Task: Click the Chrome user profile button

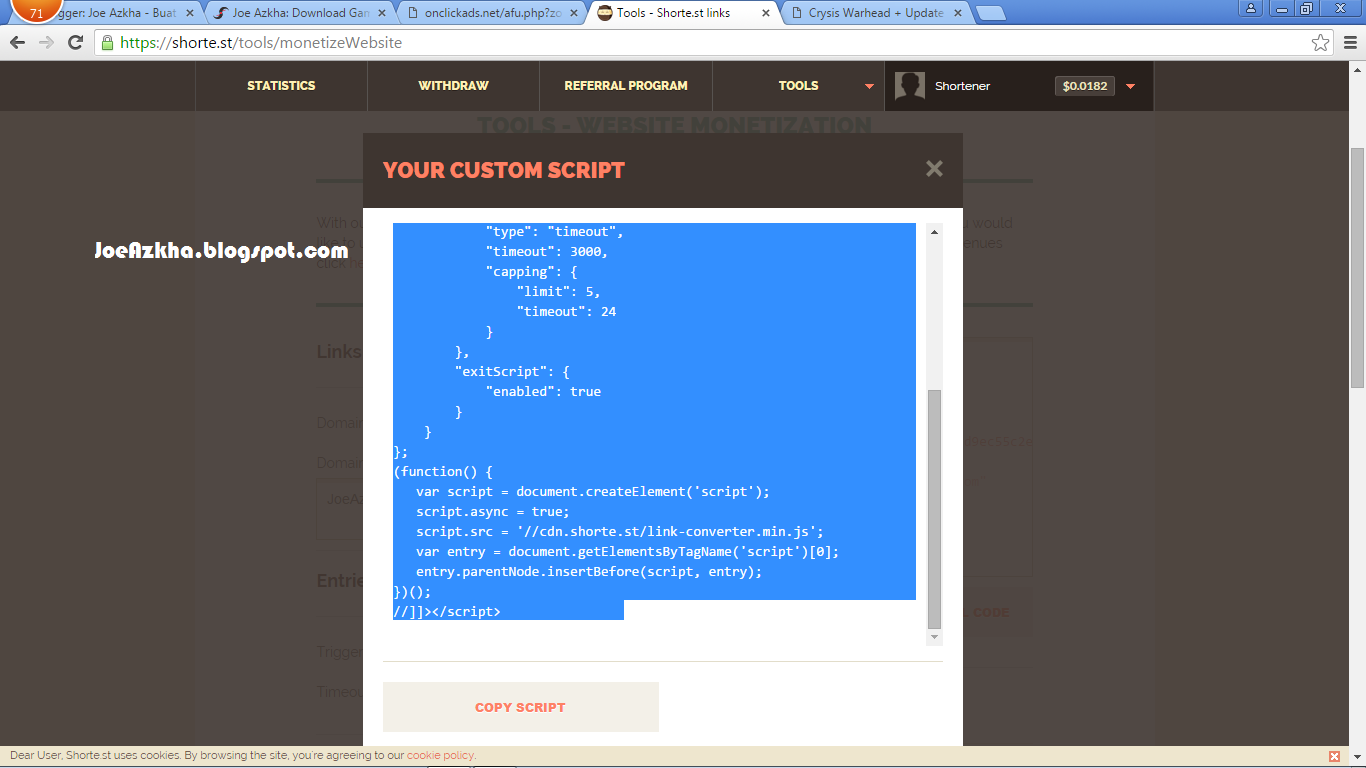Action: (x=1251, y=8)
